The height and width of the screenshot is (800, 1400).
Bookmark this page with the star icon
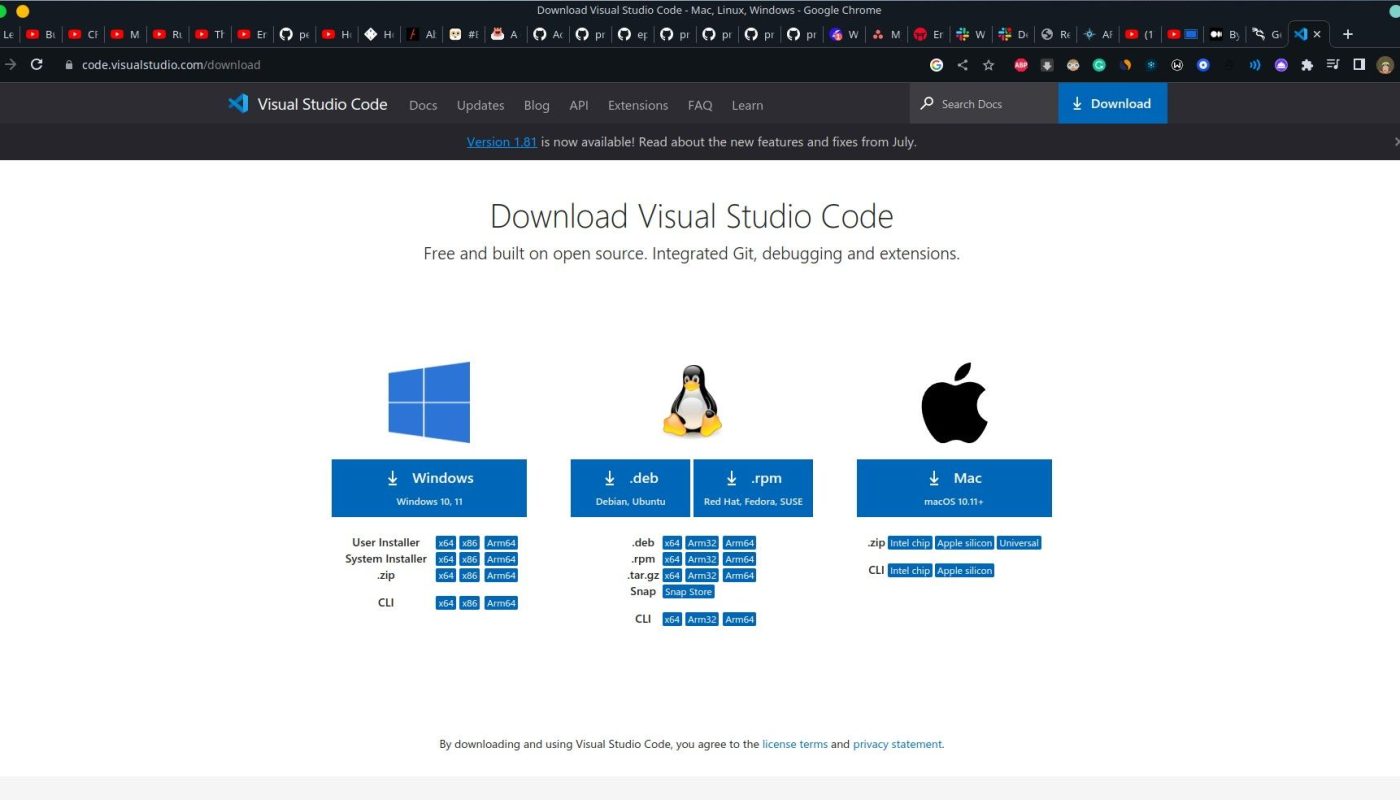coord(989,65)
